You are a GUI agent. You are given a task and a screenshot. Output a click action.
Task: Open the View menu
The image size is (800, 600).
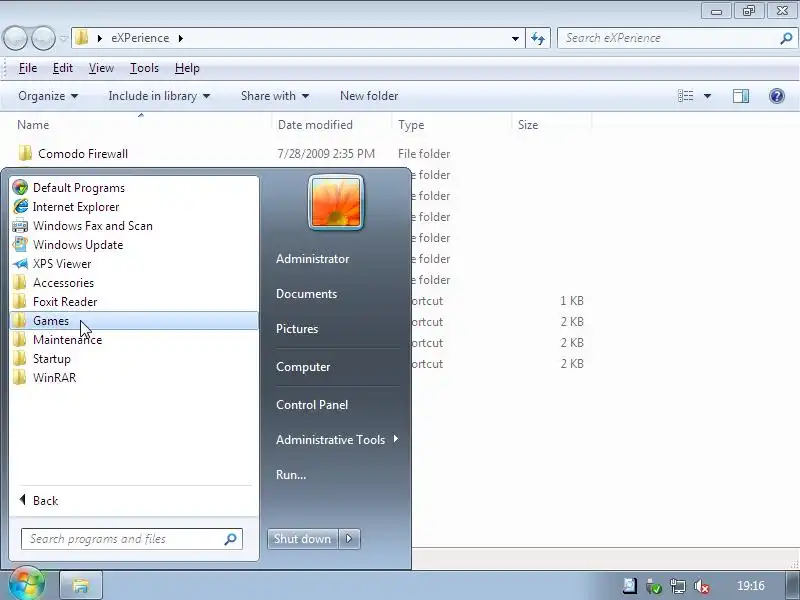[x=101, y=68]
